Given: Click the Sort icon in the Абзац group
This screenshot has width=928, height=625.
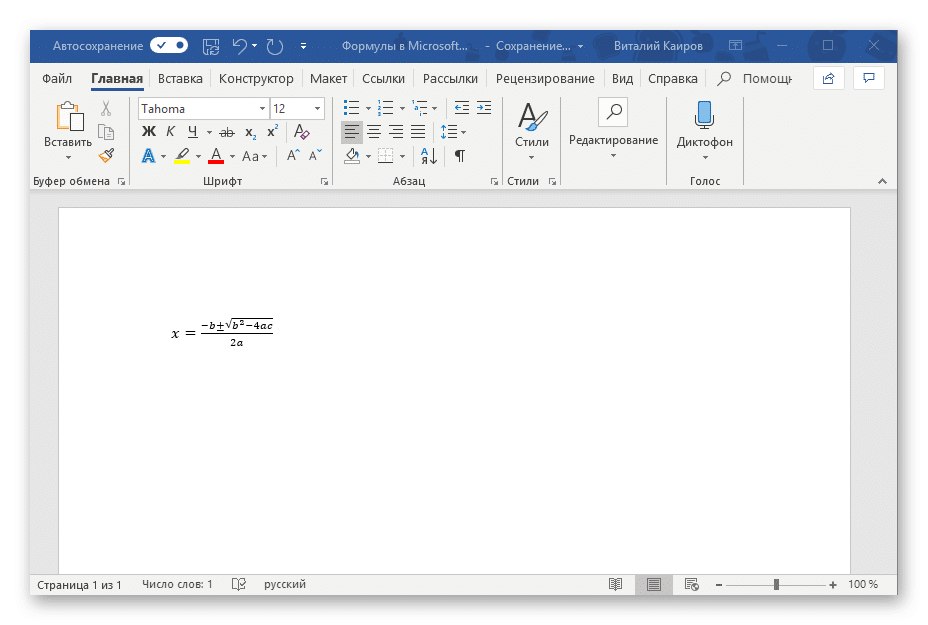Looking at the screenshot, I should [429, 157].
